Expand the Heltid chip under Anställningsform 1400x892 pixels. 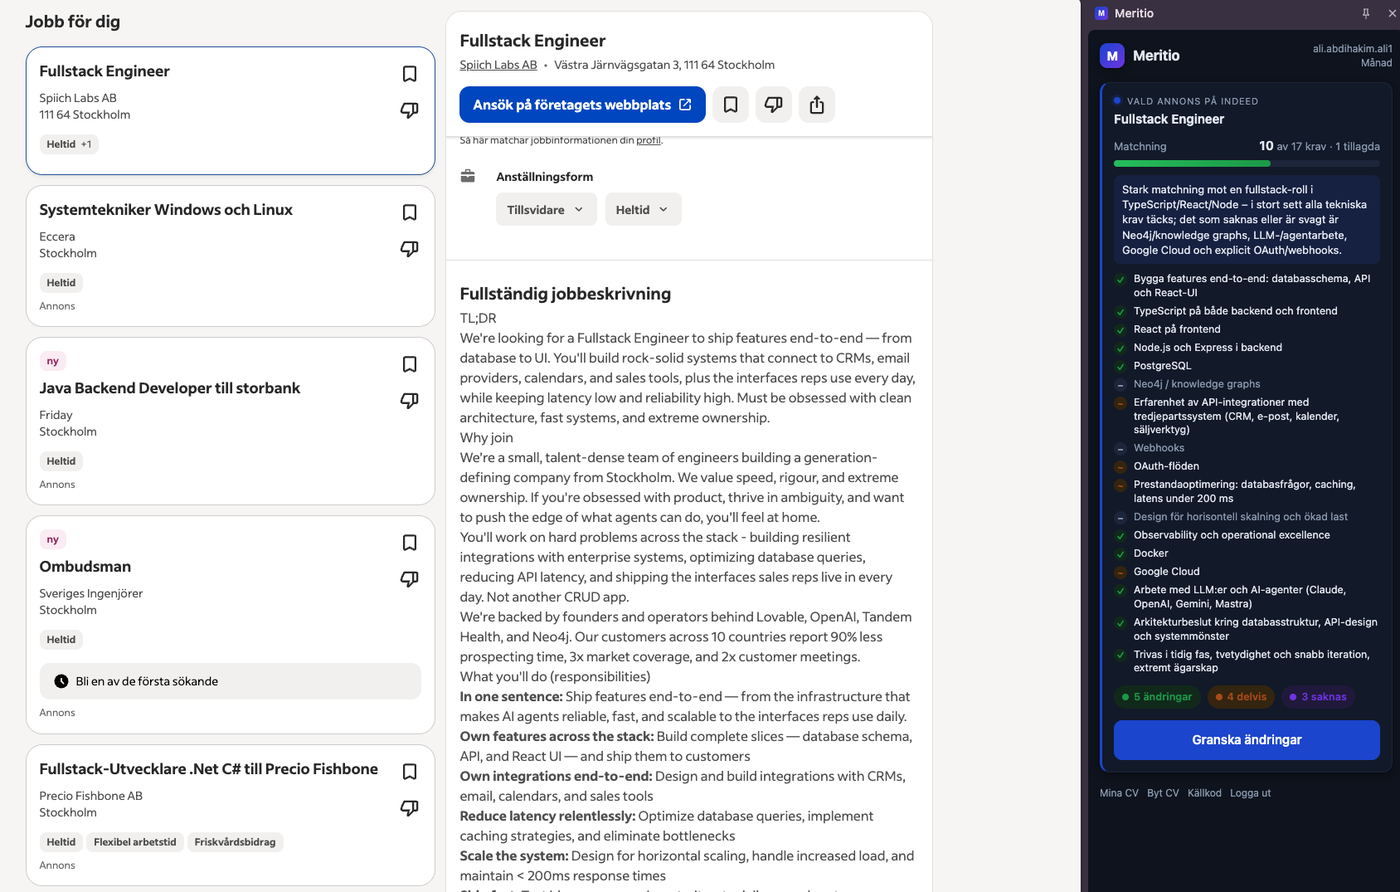(643, 209)
